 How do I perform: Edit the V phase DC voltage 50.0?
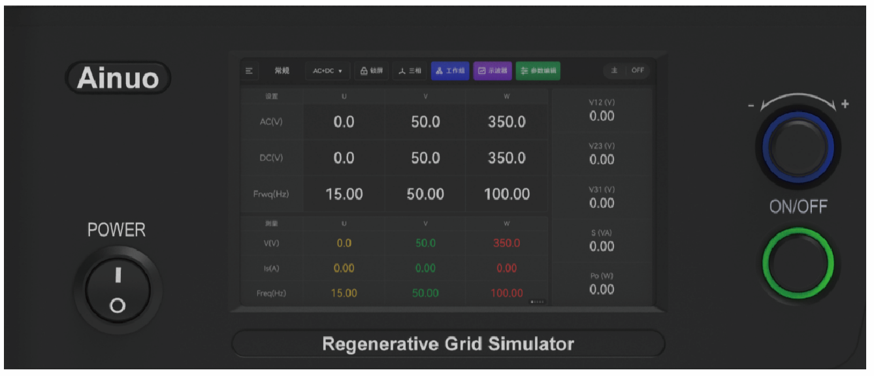pyautogui.click(x=425, y=158)
